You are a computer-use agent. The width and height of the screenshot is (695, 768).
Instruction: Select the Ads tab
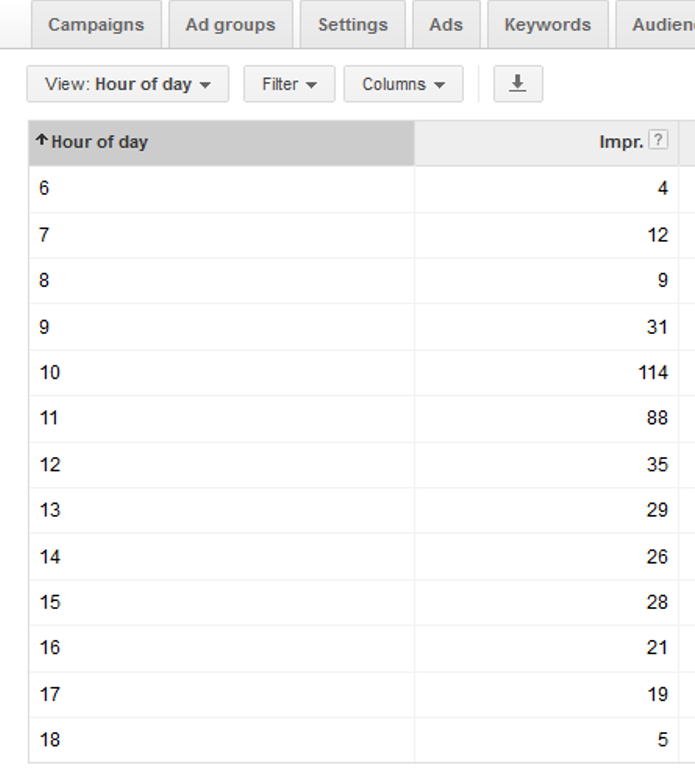(x=446, y=24)
